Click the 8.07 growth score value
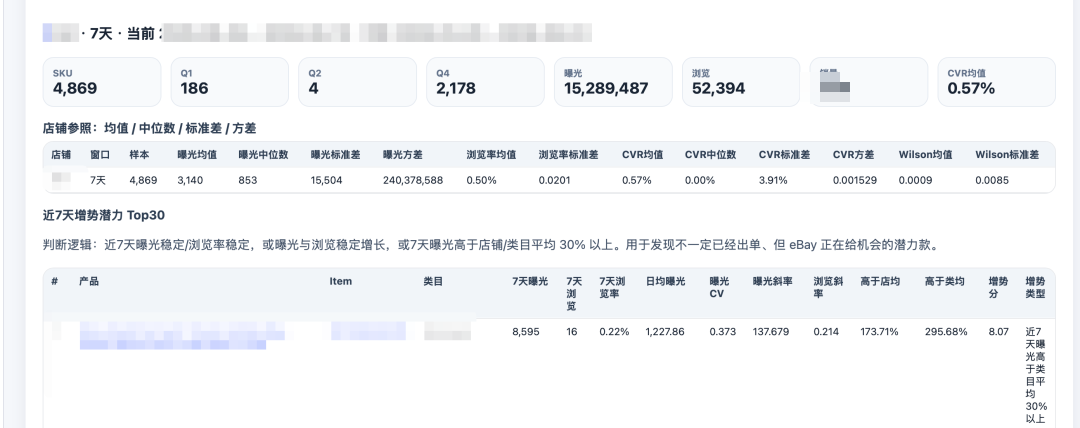The height and width of the screenshot is (428, 1080). point(999,332)
